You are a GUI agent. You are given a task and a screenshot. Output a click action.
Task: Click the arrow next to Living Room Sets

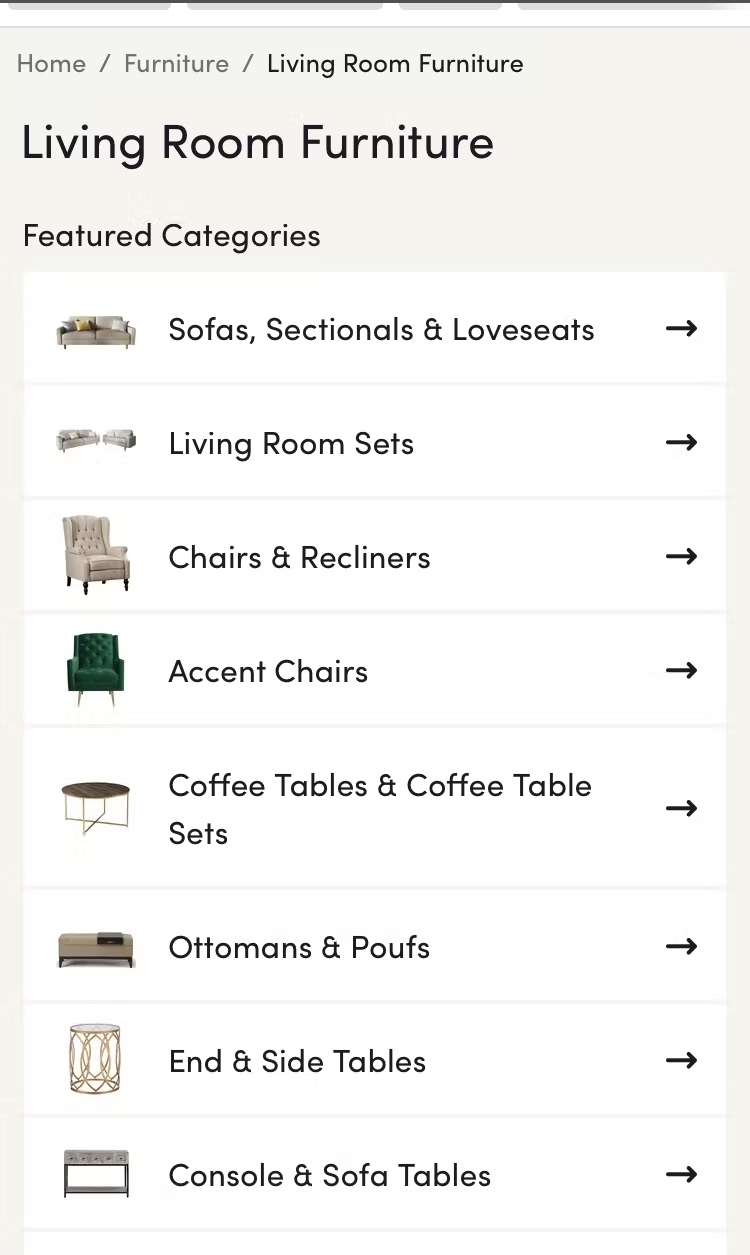coord(681,442)
